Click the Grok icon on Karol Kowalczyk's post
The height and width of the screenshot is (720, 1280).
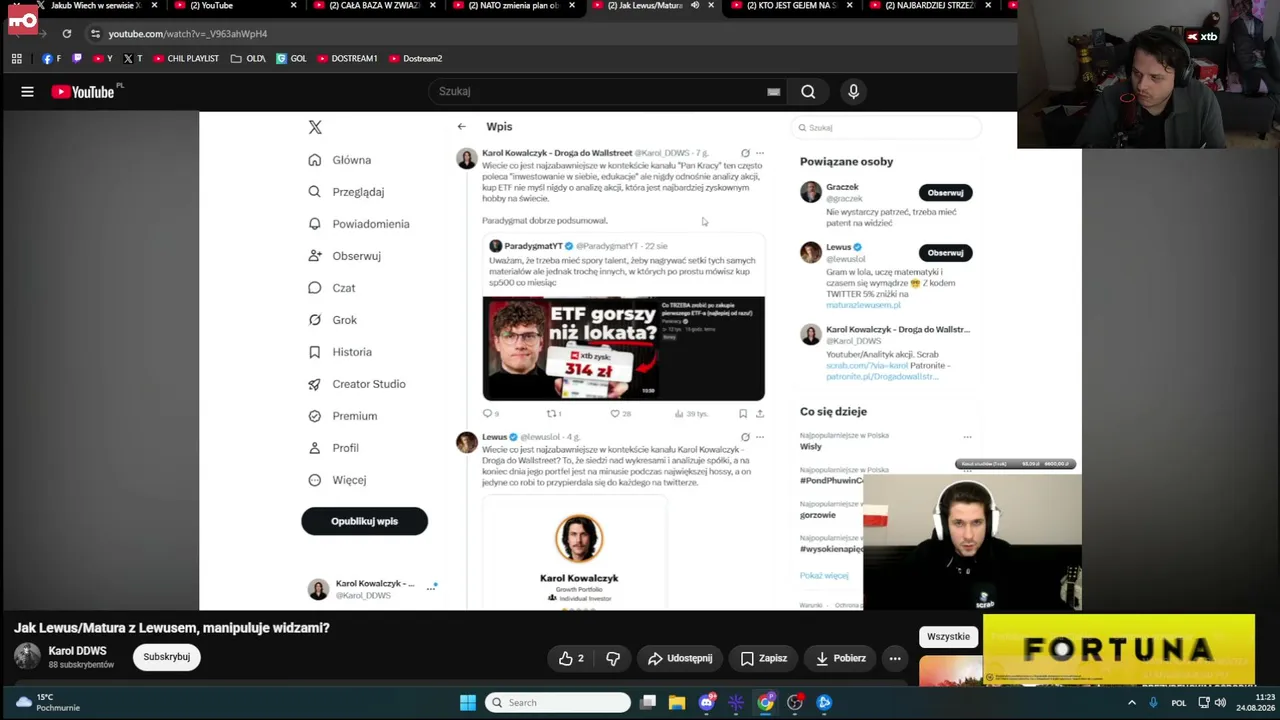745,154
